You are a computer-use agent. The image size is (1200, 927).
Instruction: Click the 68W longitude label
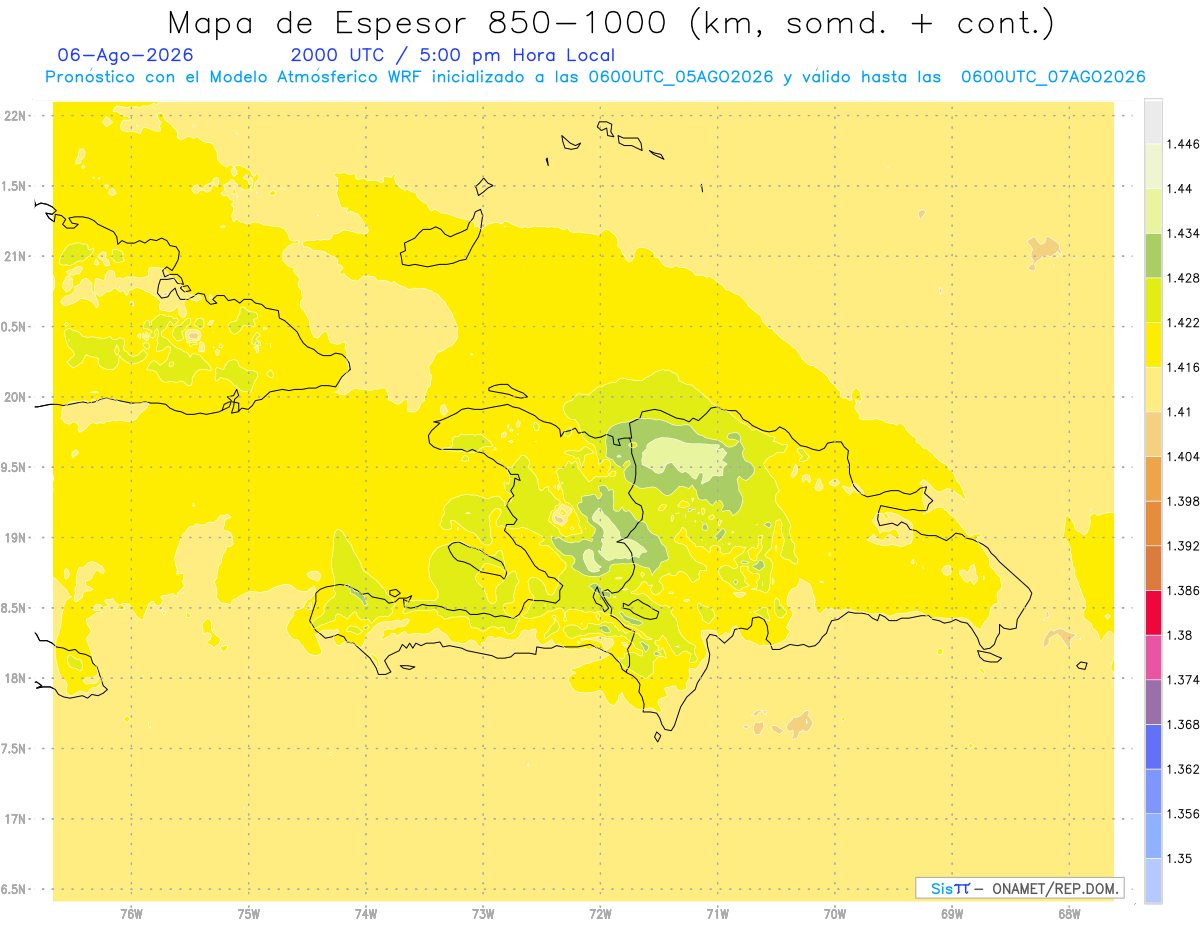coord(1069,914)
